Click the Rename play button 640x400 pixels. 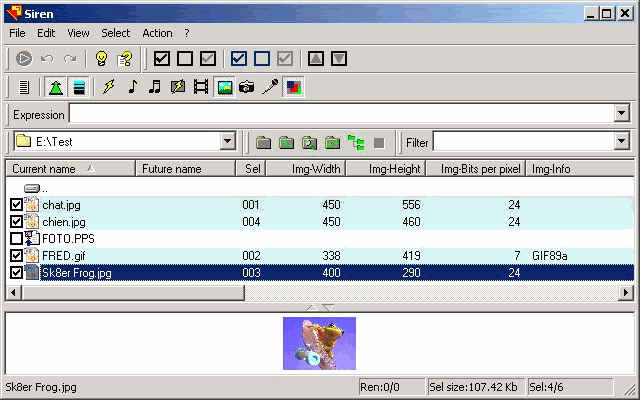pos(24,59)
